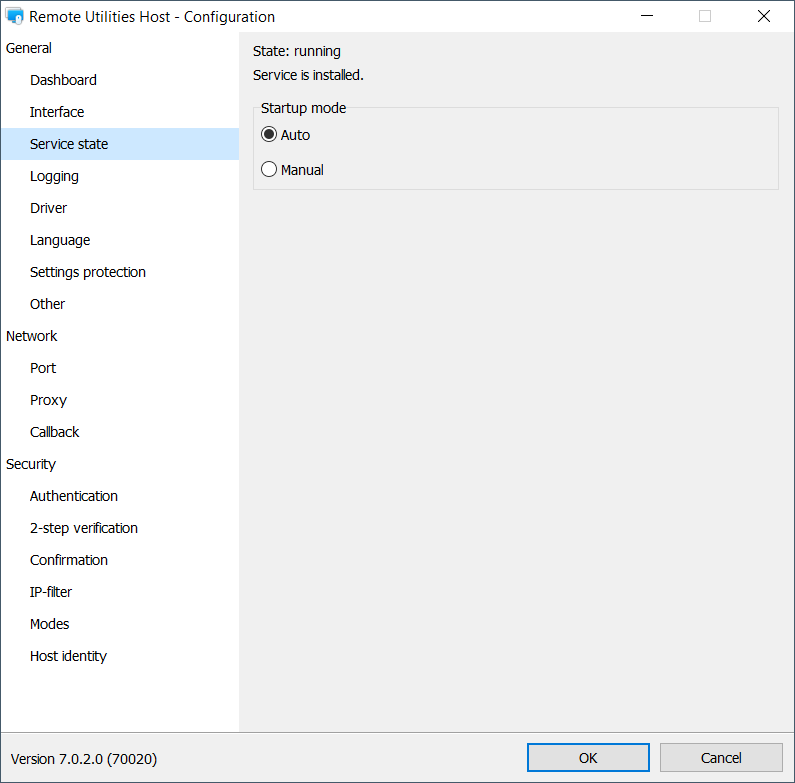
Task: Click the Version 7.0.2.0 (70020) text
Action: click(x=84, y=759)
